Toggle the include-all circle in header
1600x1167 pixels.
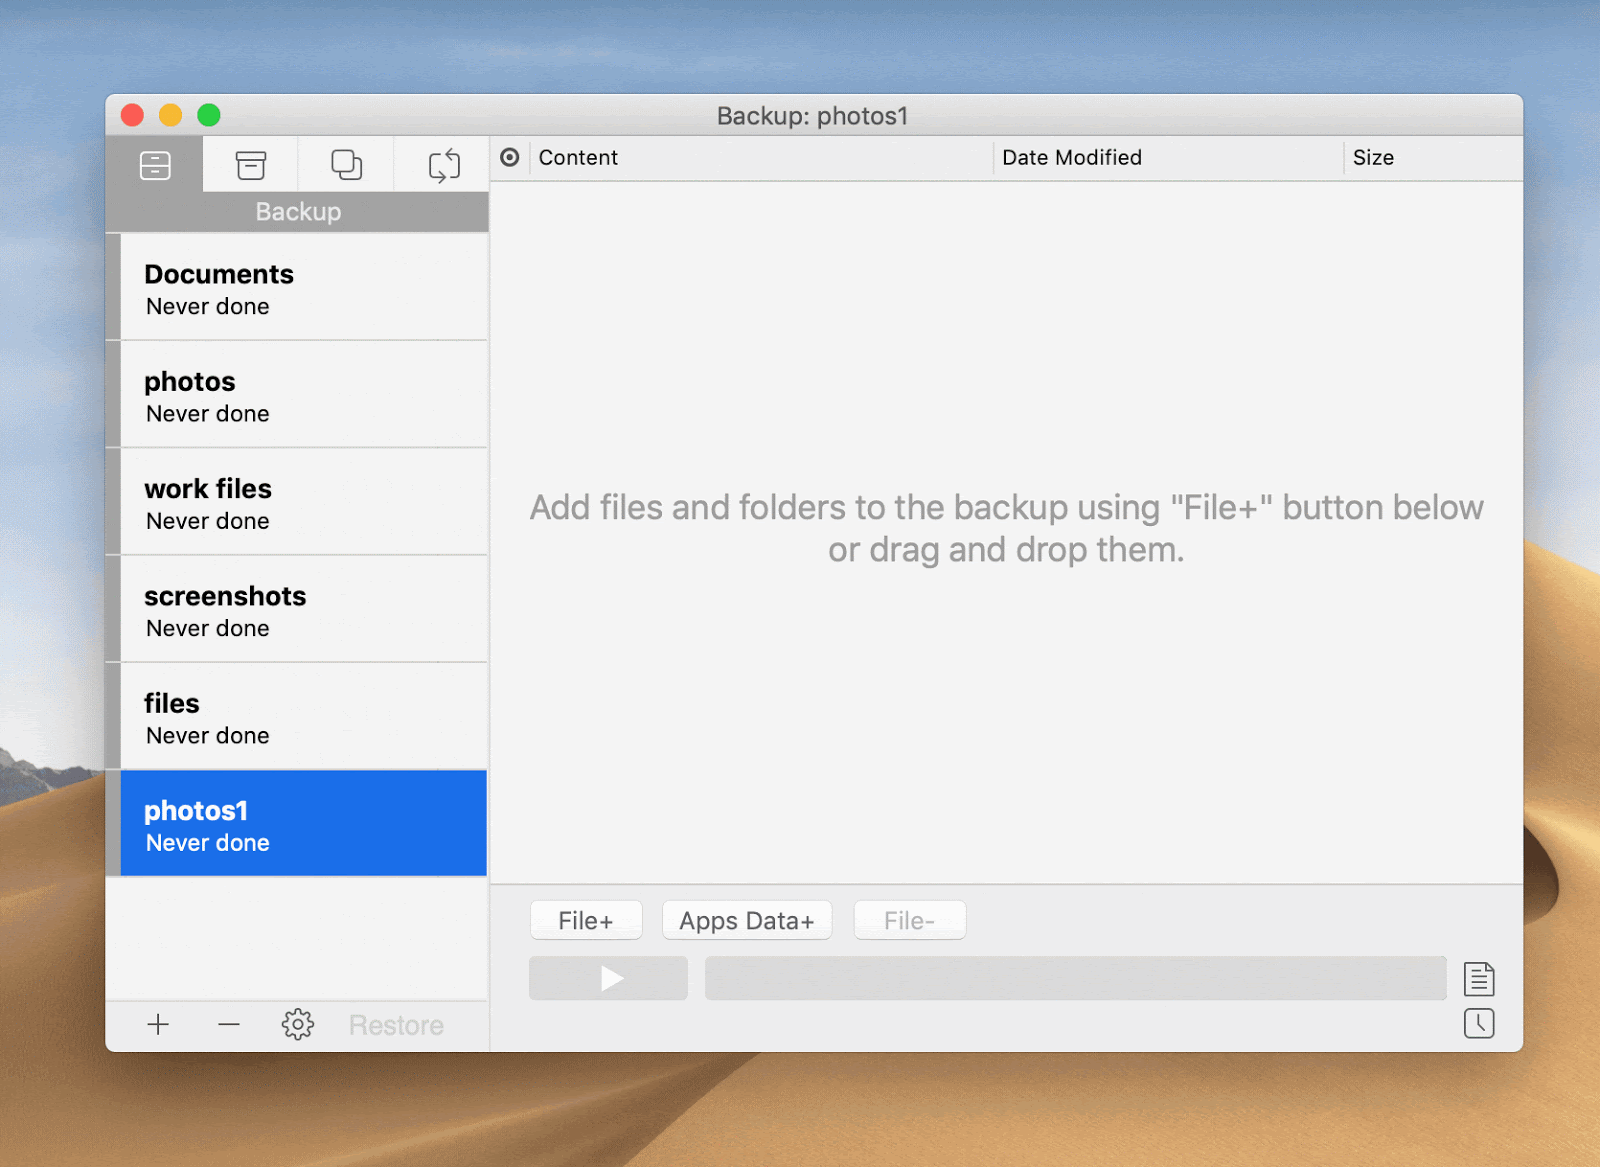point(510,157)
